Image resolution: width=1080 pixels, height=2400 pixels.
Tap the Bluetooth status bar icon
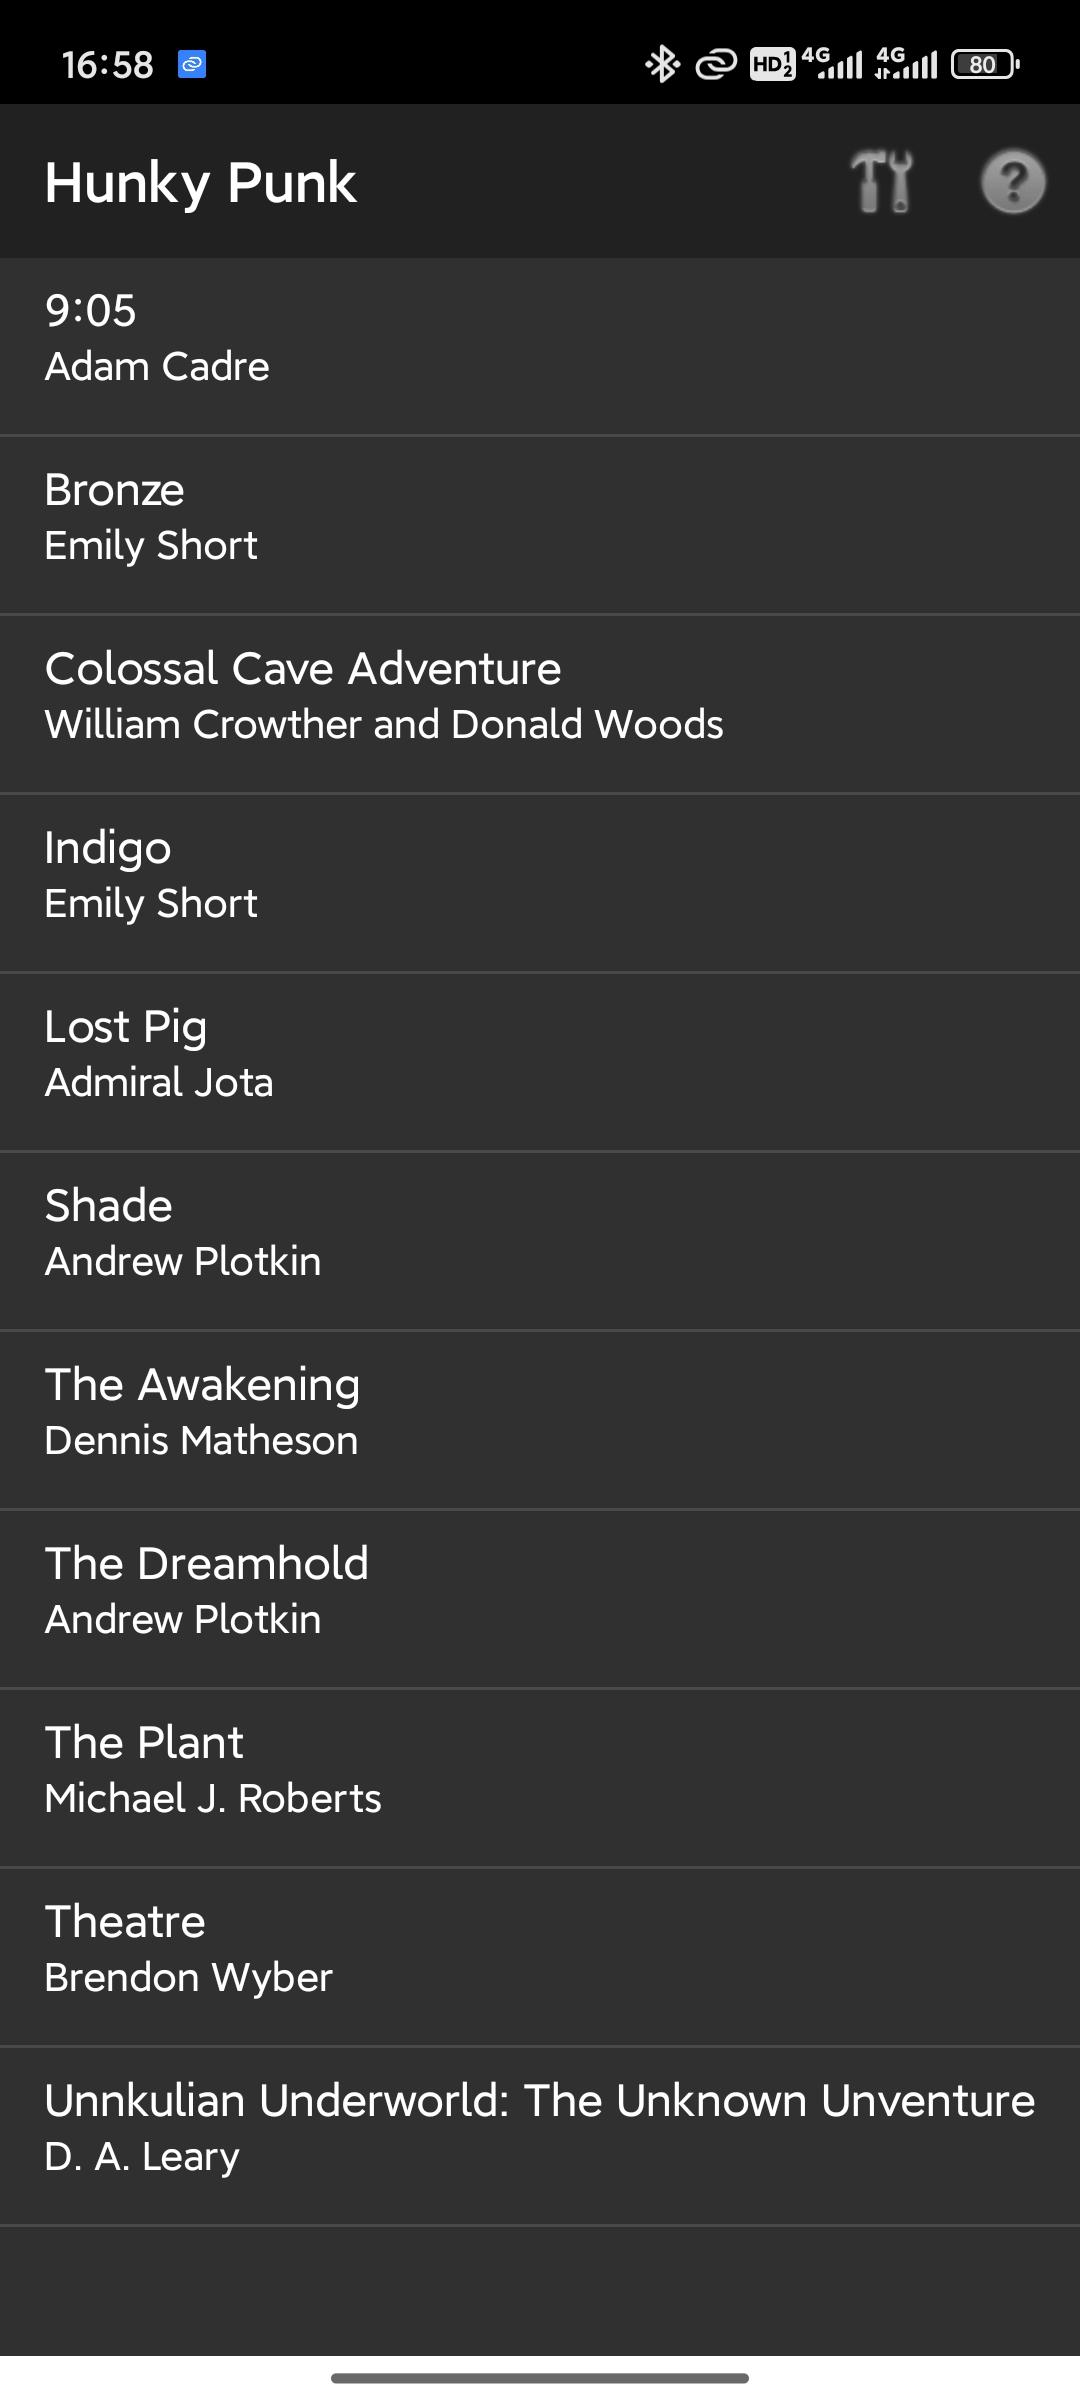point(661,65)
